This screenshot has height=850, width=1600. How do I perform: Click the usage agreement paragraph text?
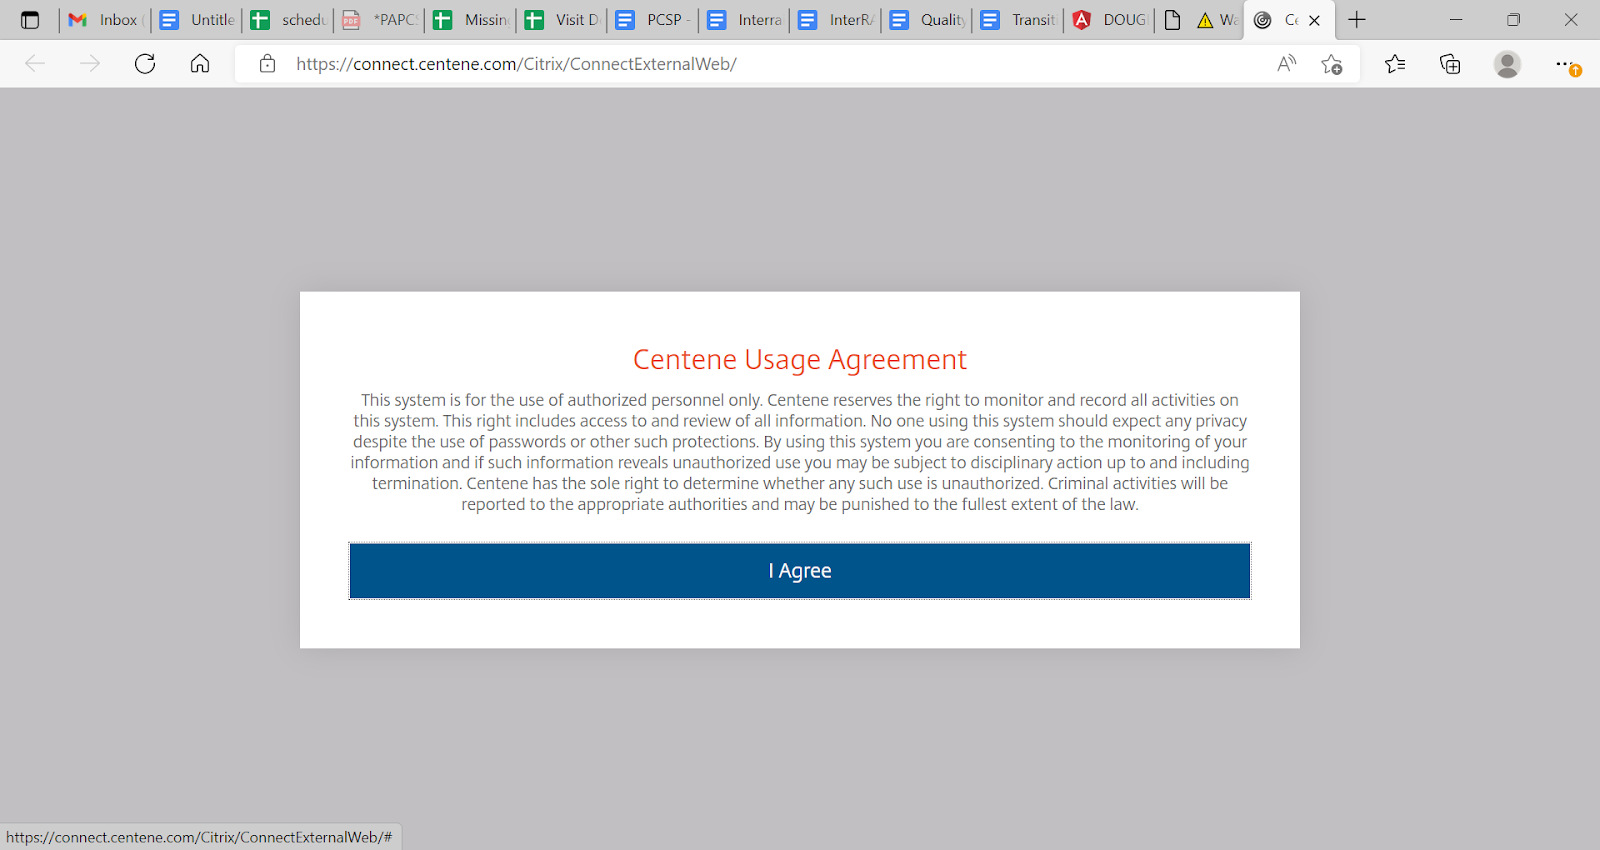[x=800, y=452]
